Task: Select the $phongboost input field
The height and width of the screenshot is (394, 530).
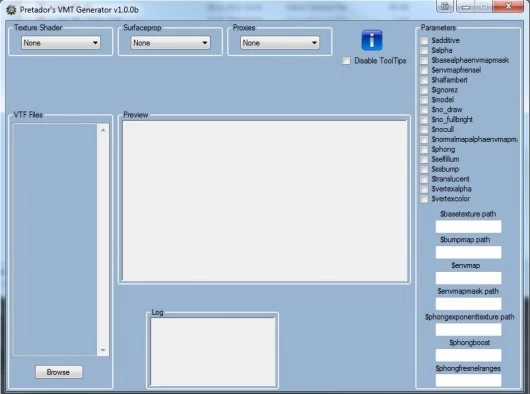Action: click(x=468, y=355)
